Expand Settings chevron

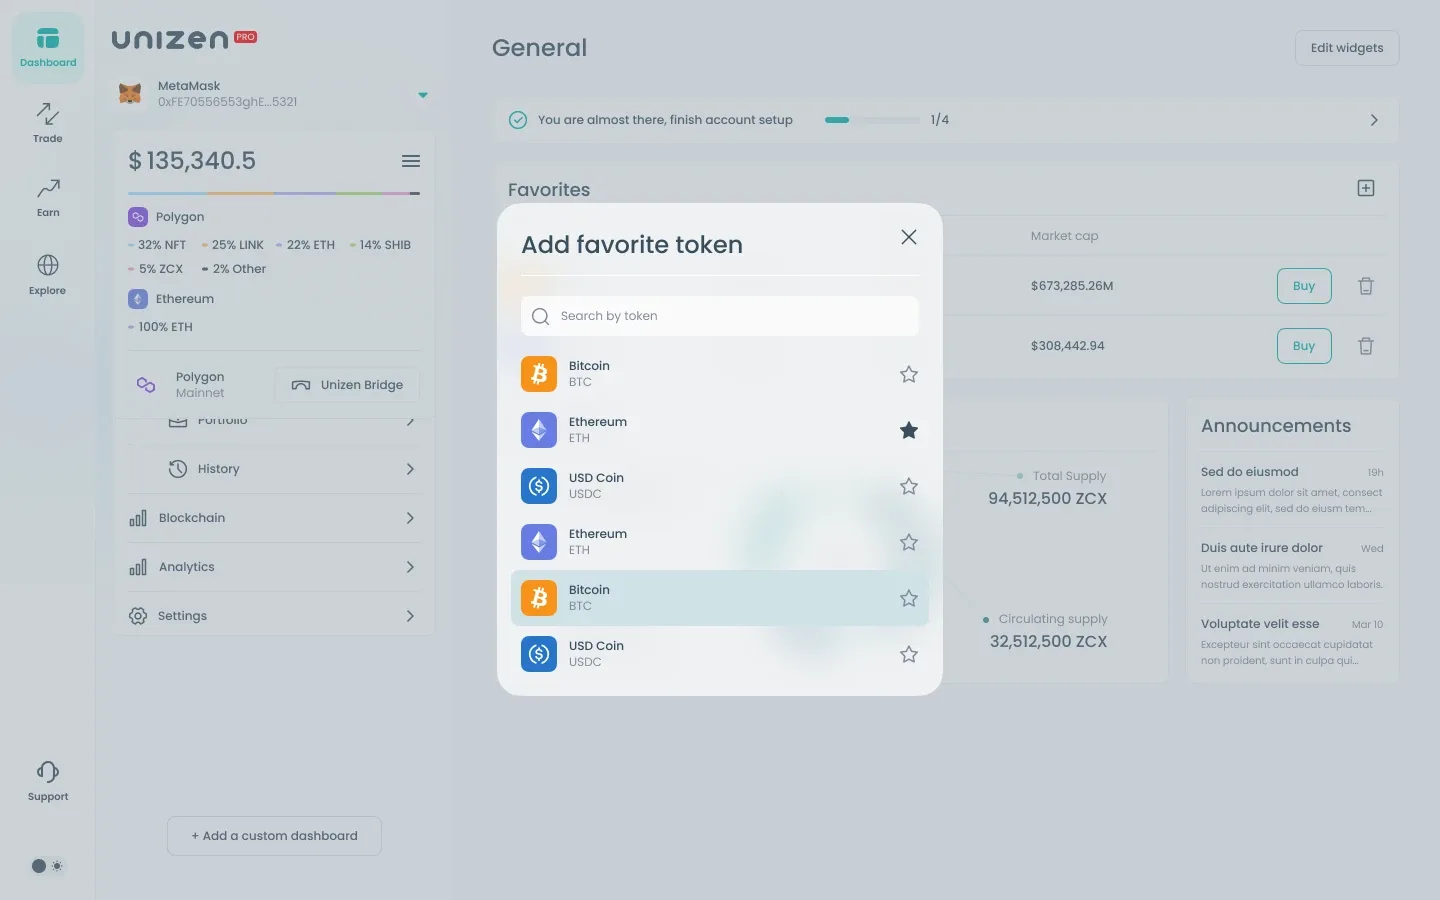coord(410,616)
